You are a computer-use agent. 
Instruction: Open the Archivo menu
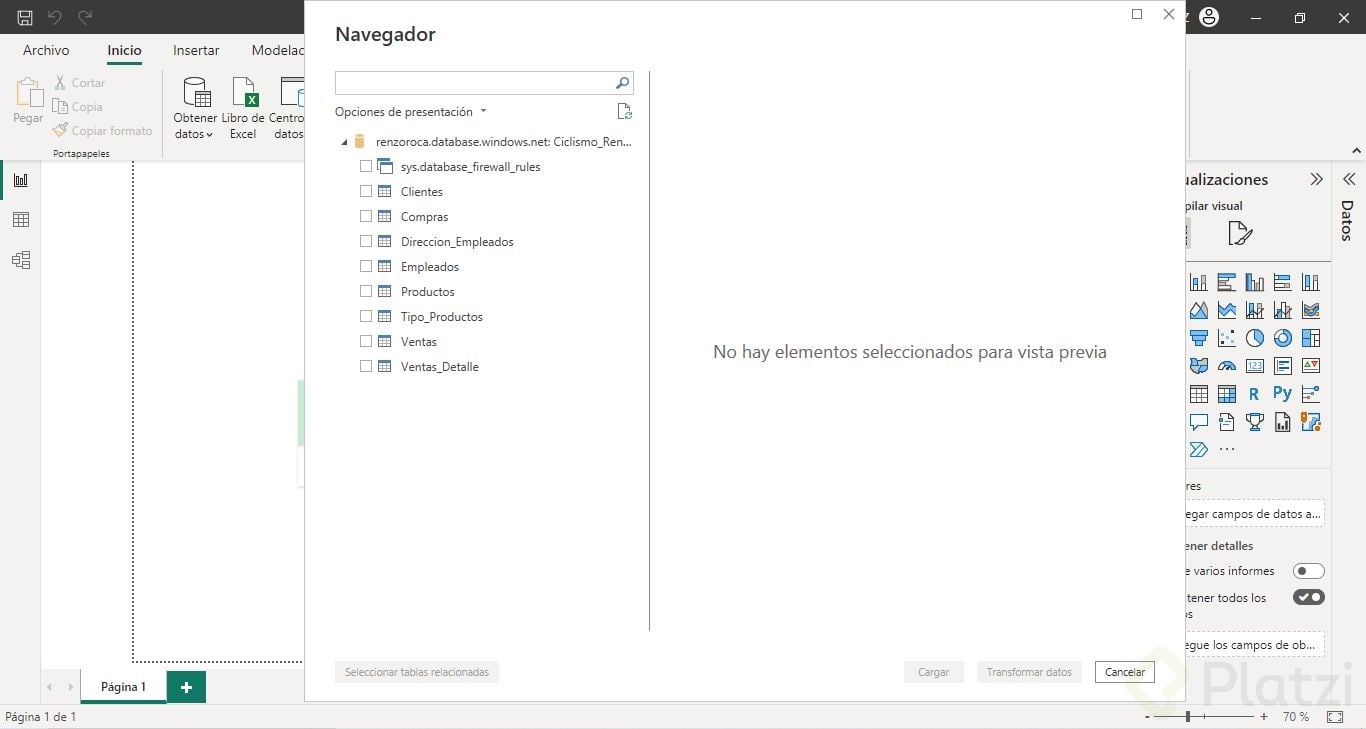[x=46, y=50]
